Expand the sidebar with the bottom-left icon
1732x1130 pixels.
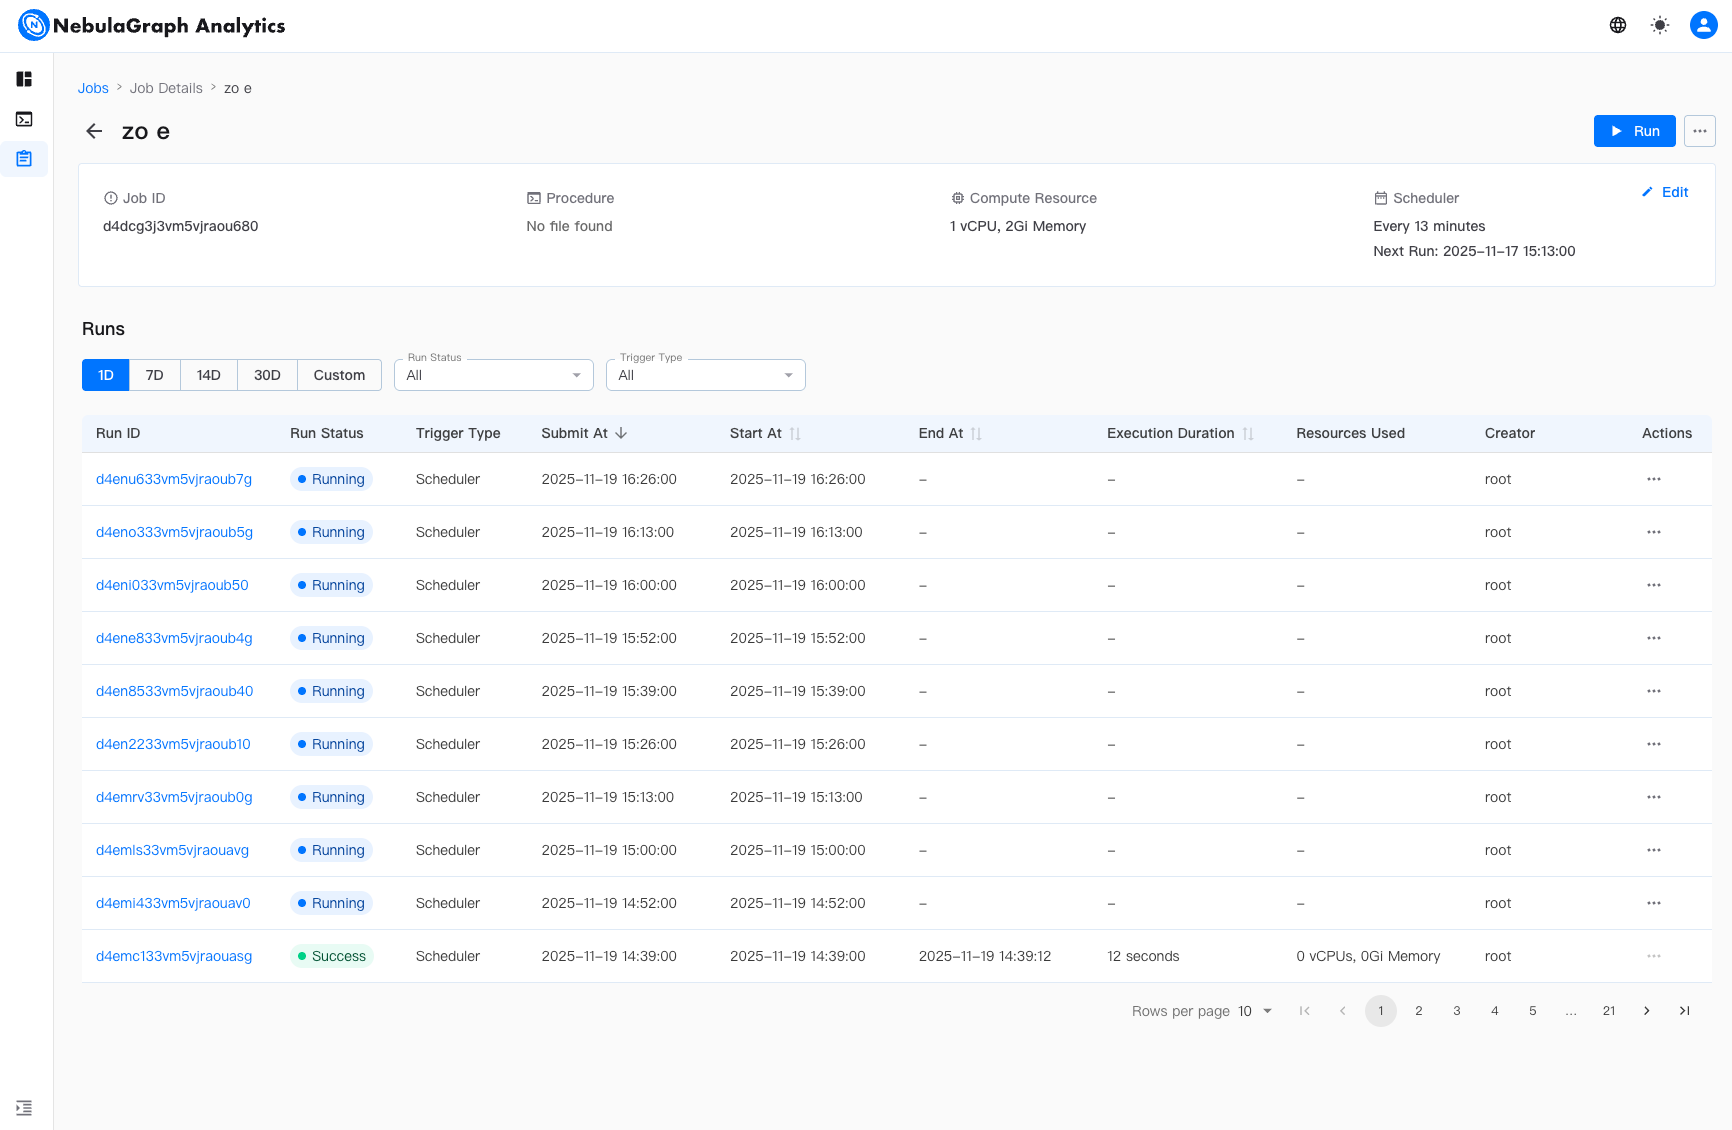pyautogui.click(x=24, y=1108)
